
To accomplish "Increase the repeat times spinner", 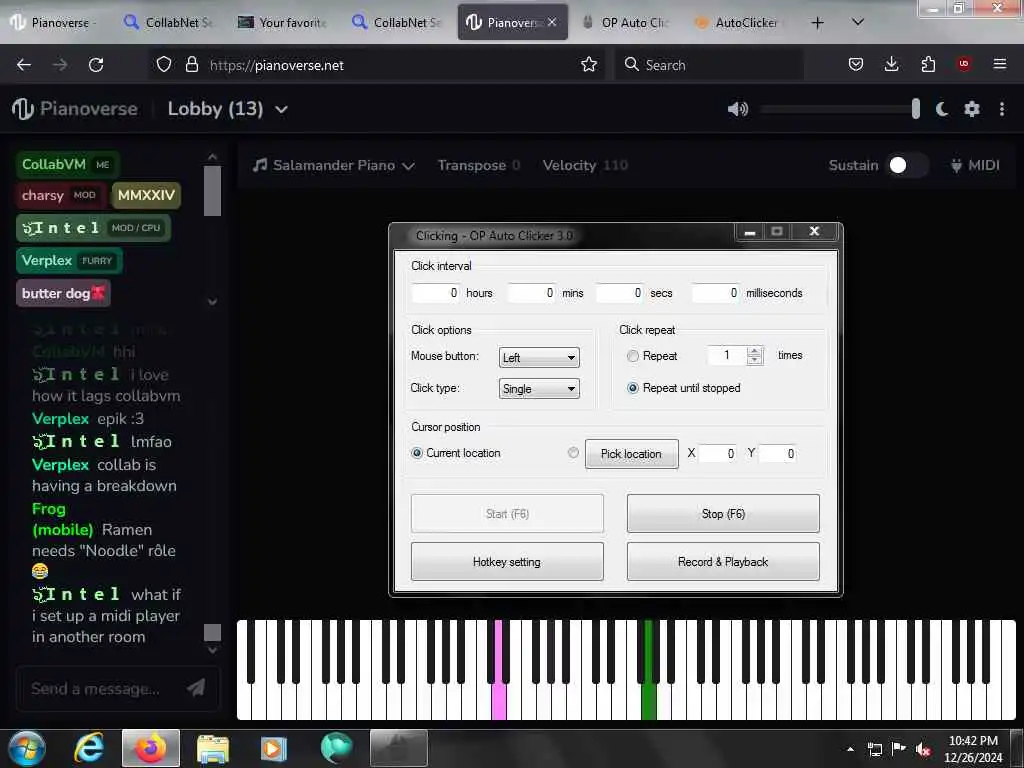I will point(755,351).
